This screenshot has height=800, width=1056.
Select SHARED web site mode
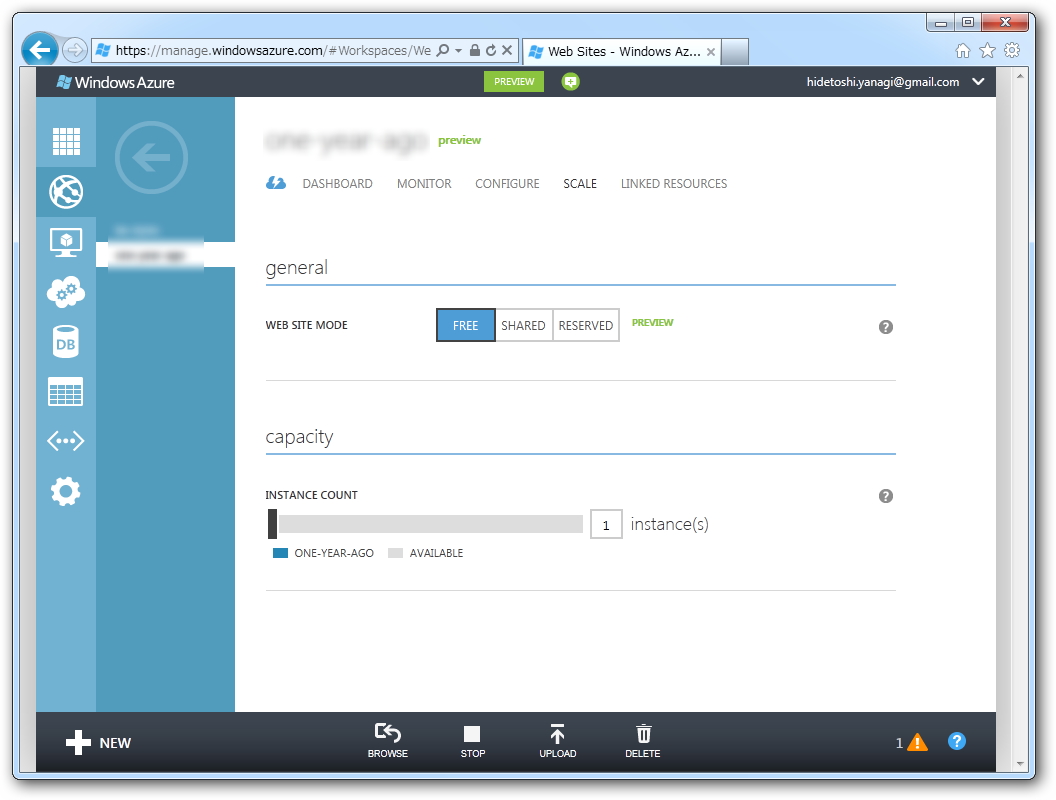tap(523, 325)
